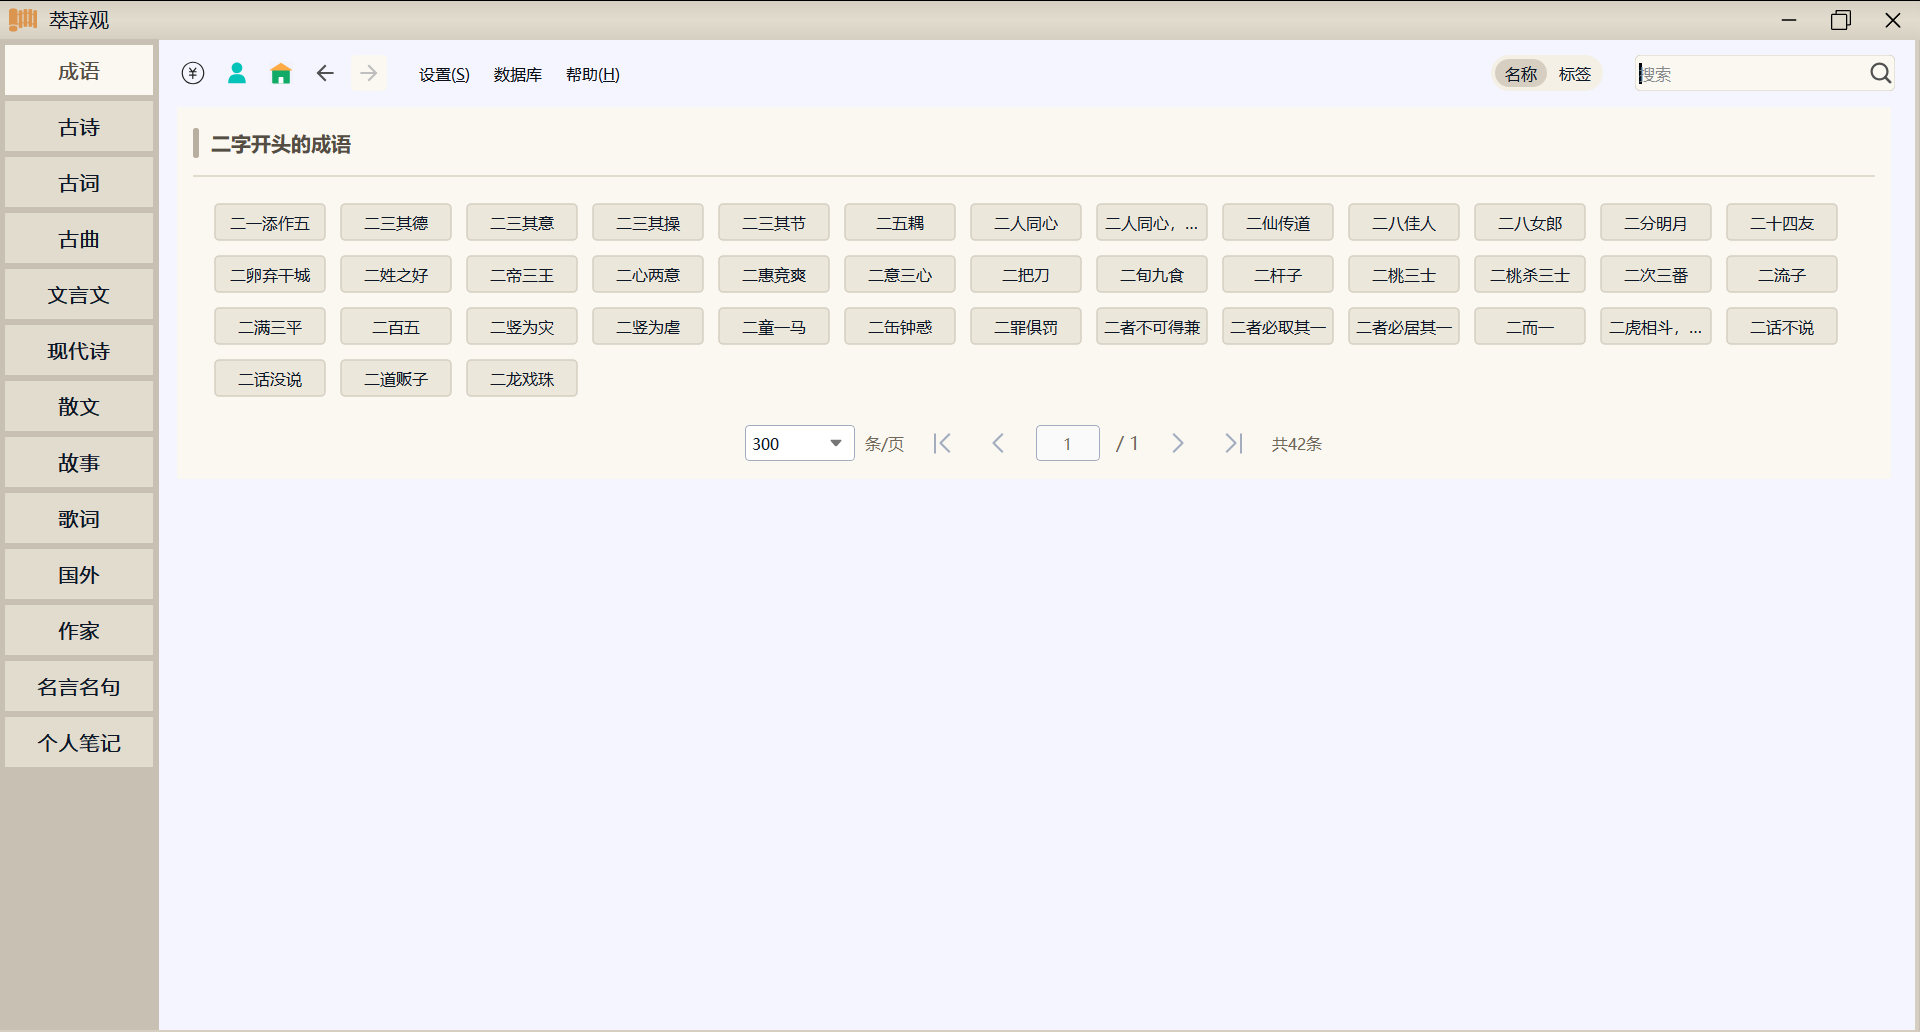The image size is (1920, 1032).
Task: Click the 萃辞观 app logo icon
Action: (x=23, y=19)
